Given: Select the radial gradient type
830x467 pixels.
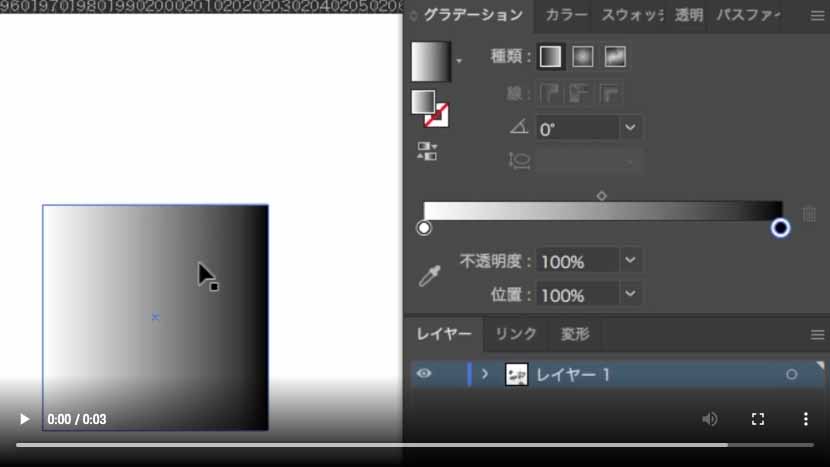Looking at the screenshot, I should (x=583, y=57).
